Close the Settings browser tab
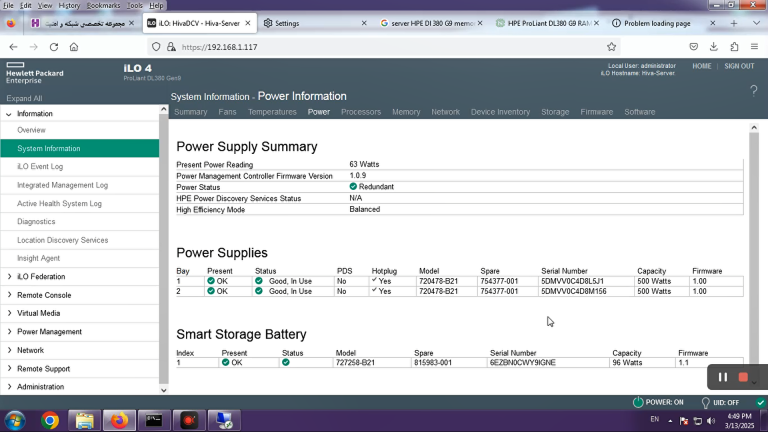 point(364,23)
